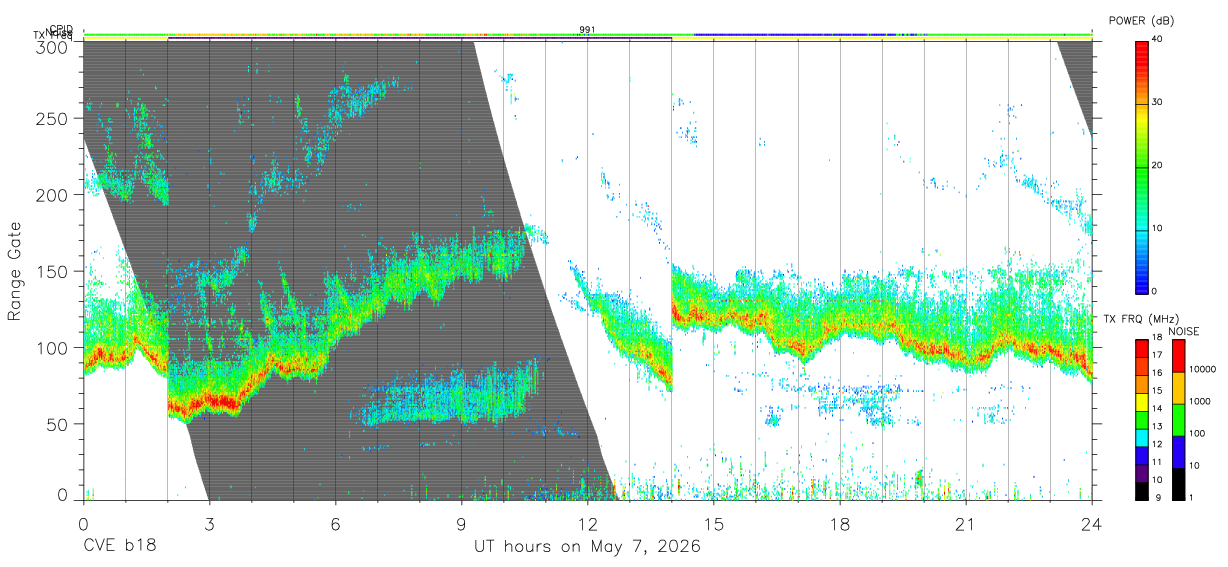Pick the 16 label on TX FRQ legend
The image size is (1228, 567).
coord(1157,373)
